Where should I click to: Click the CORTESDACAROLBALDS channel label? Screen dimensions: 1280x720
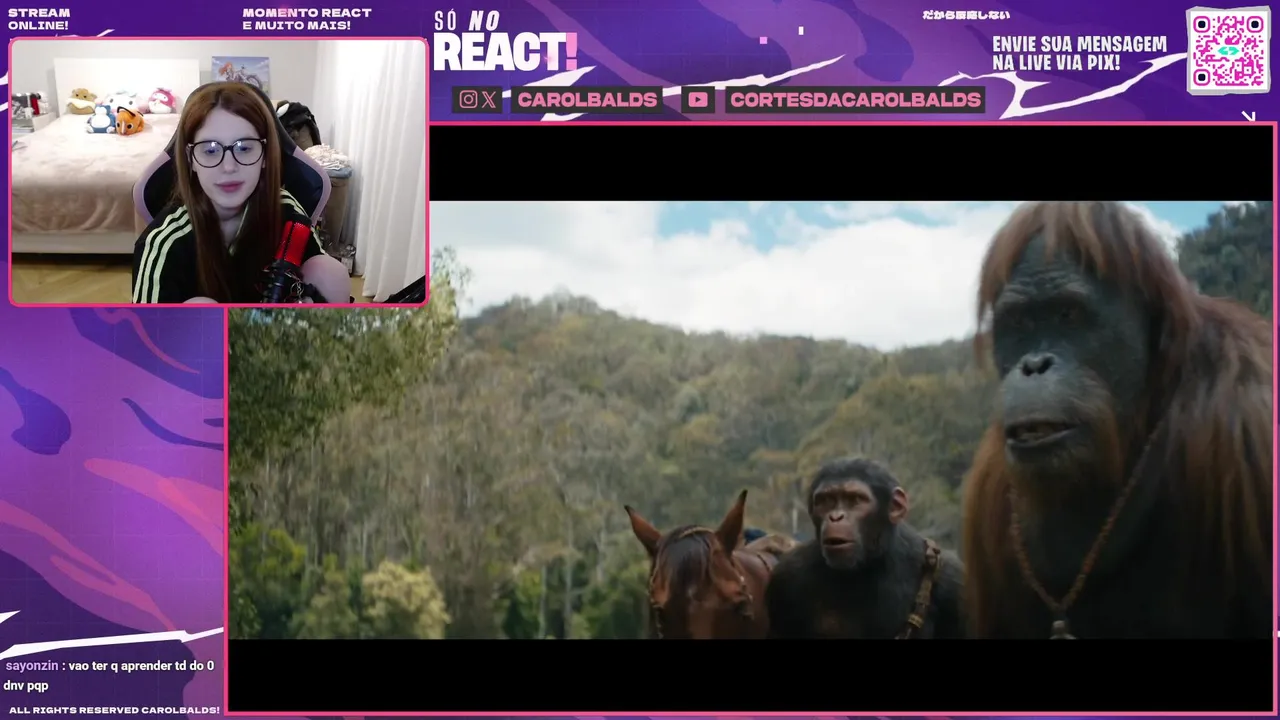855,99
